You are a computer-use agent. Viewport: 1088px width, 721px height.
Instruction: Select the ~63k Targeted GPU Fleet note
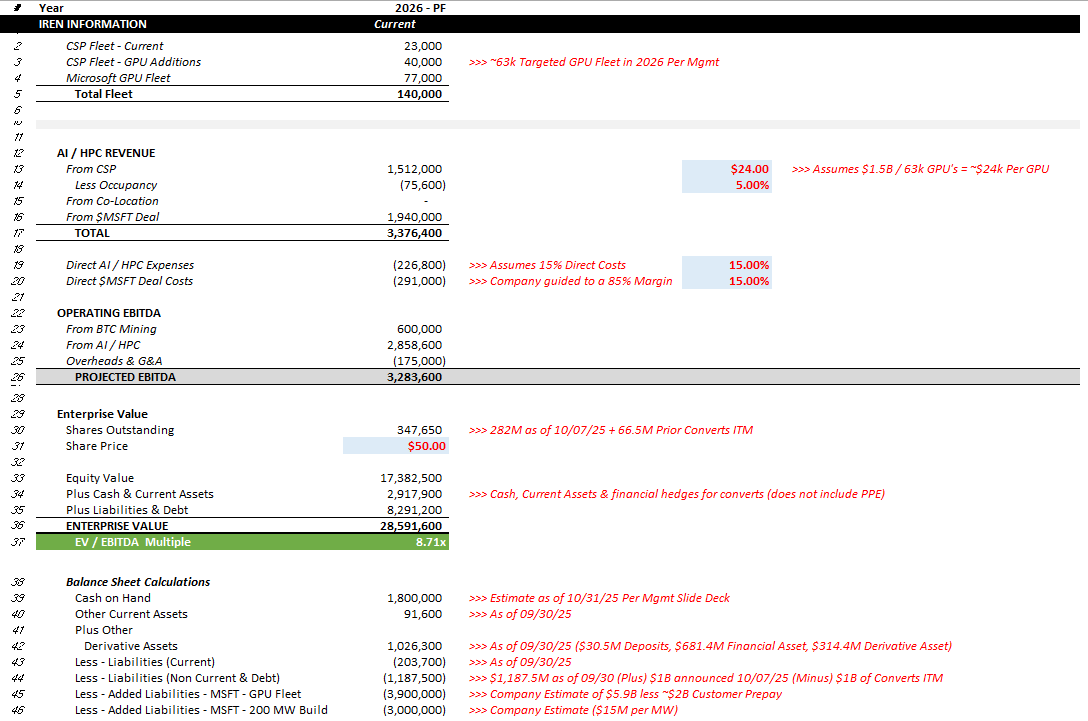594,62
